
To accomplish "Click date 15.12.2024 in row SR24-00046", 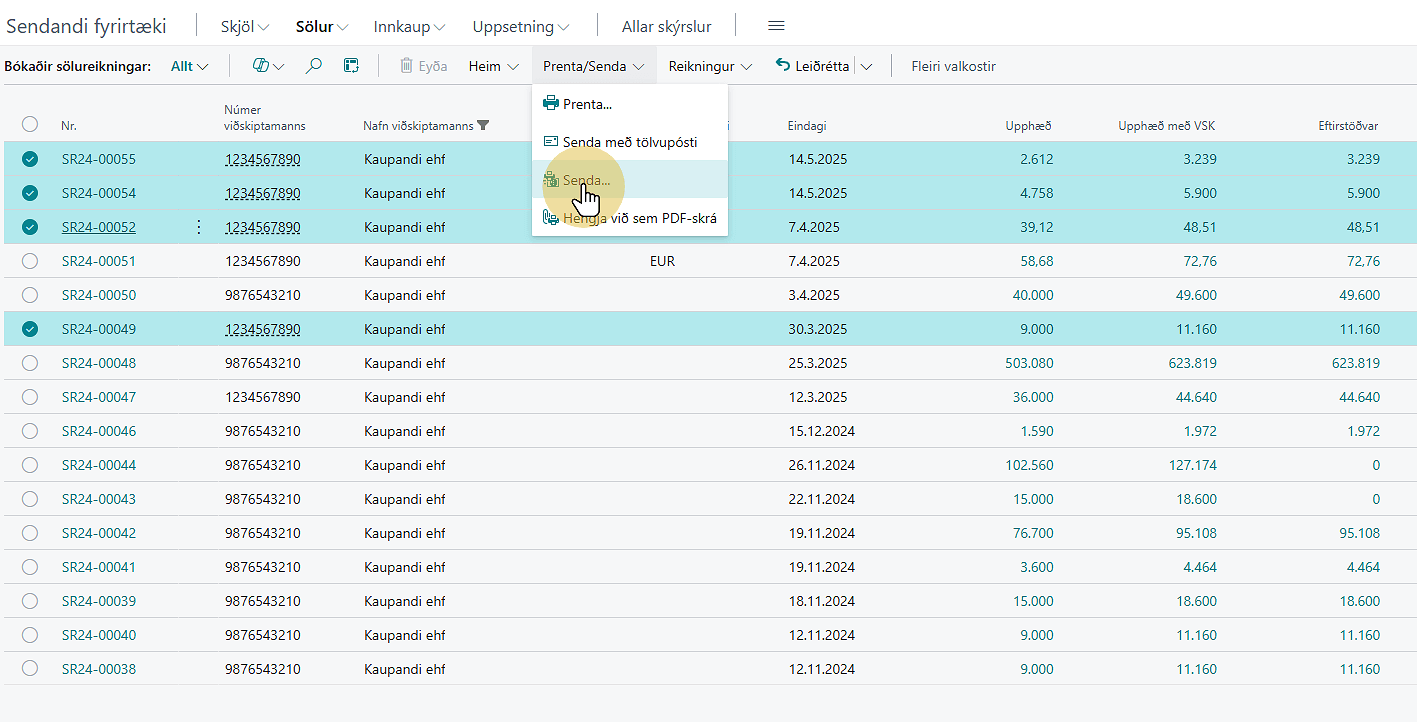I will click(x=821, y=431).
